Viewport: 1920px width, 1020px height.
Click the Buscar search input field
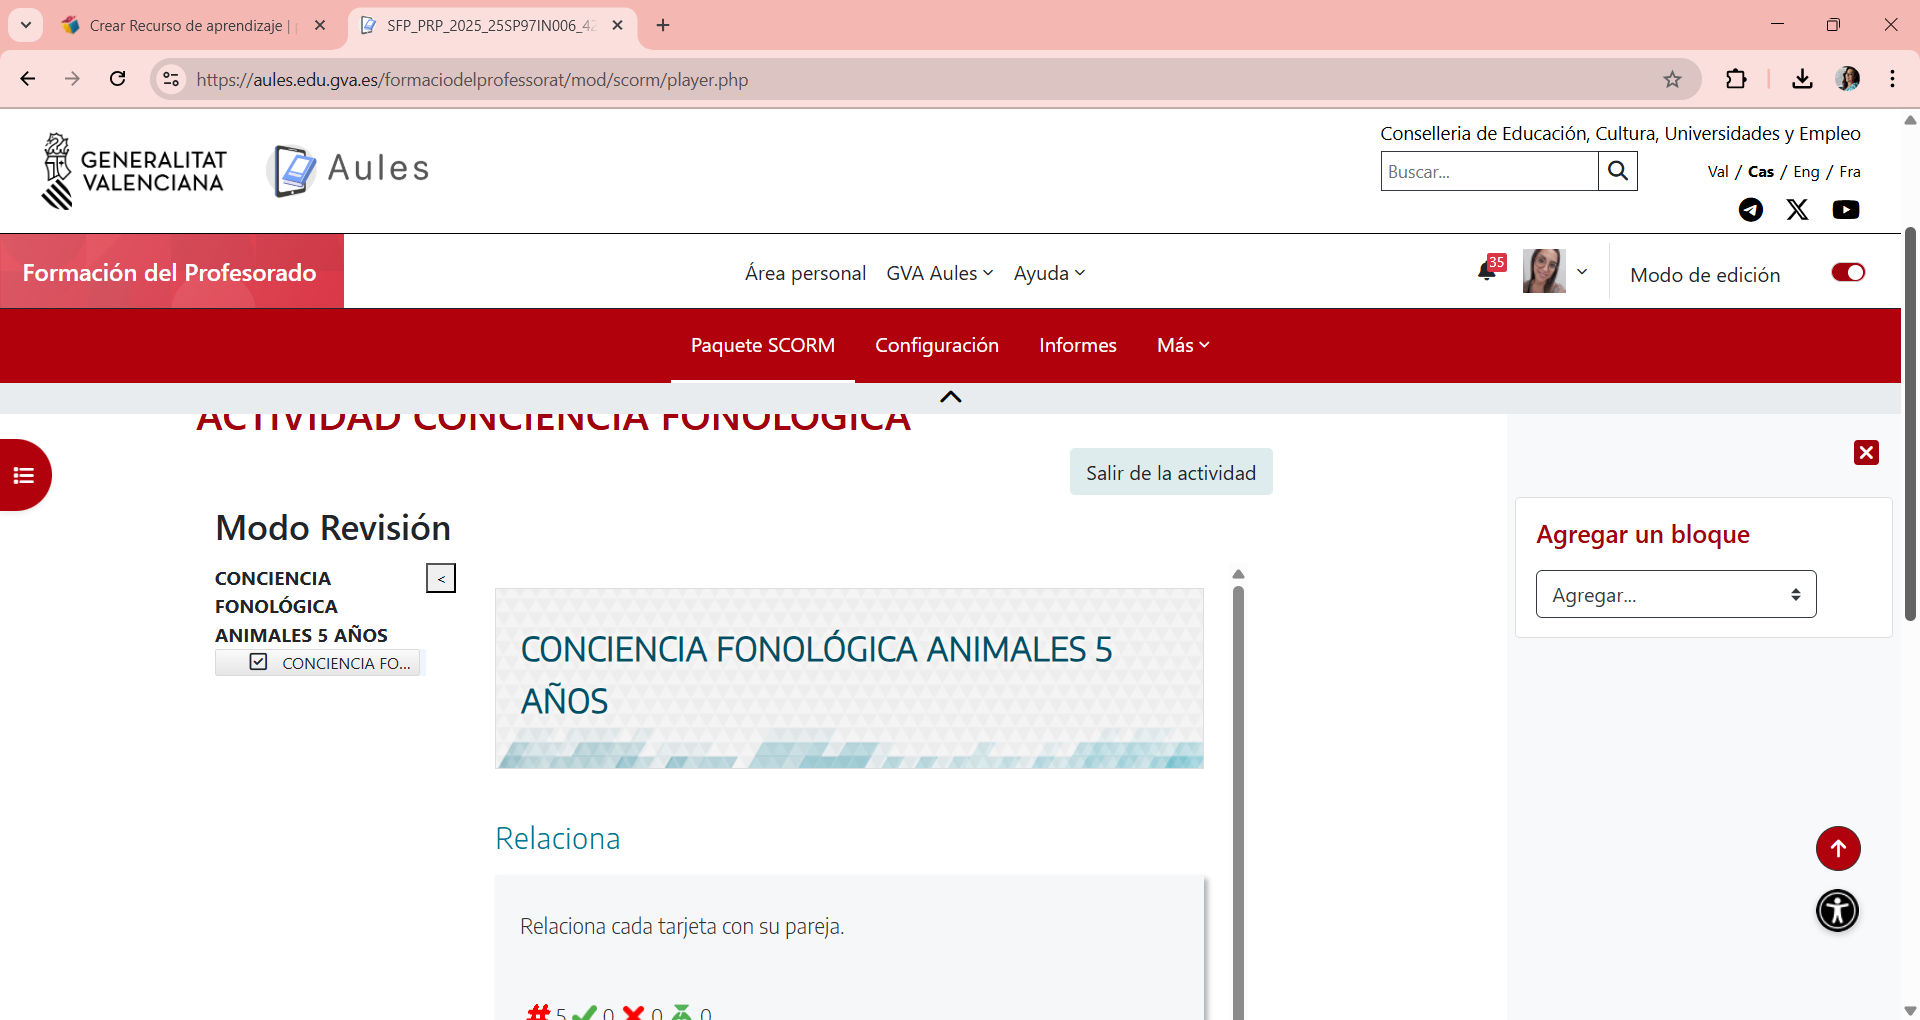point(1488,171)
